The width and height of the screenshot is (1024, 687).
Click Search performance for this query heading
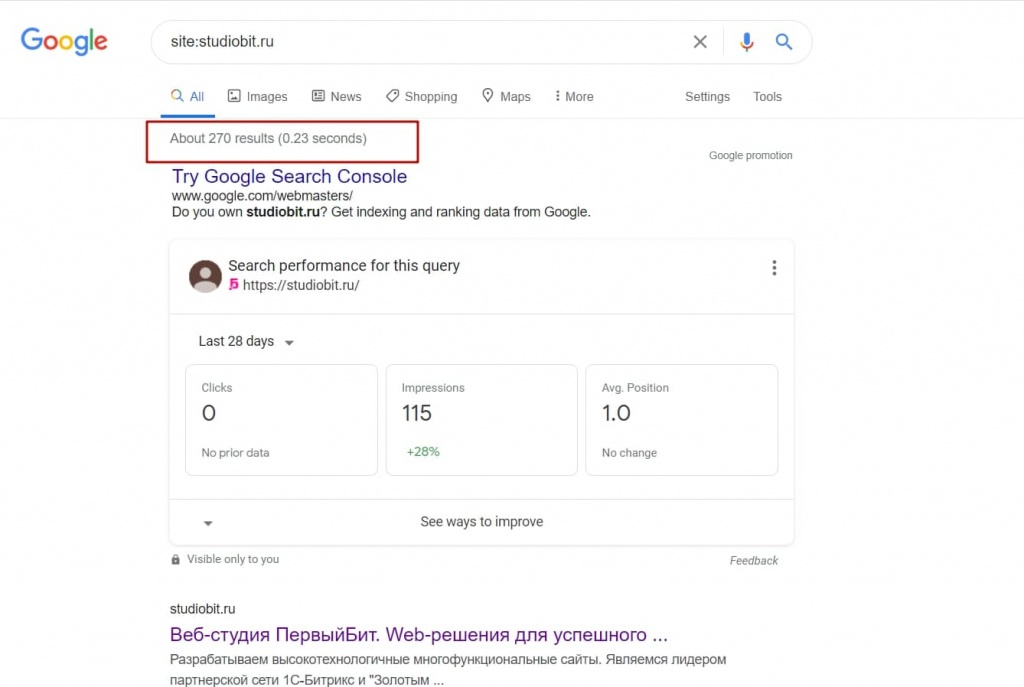click(x=344, y=266)
